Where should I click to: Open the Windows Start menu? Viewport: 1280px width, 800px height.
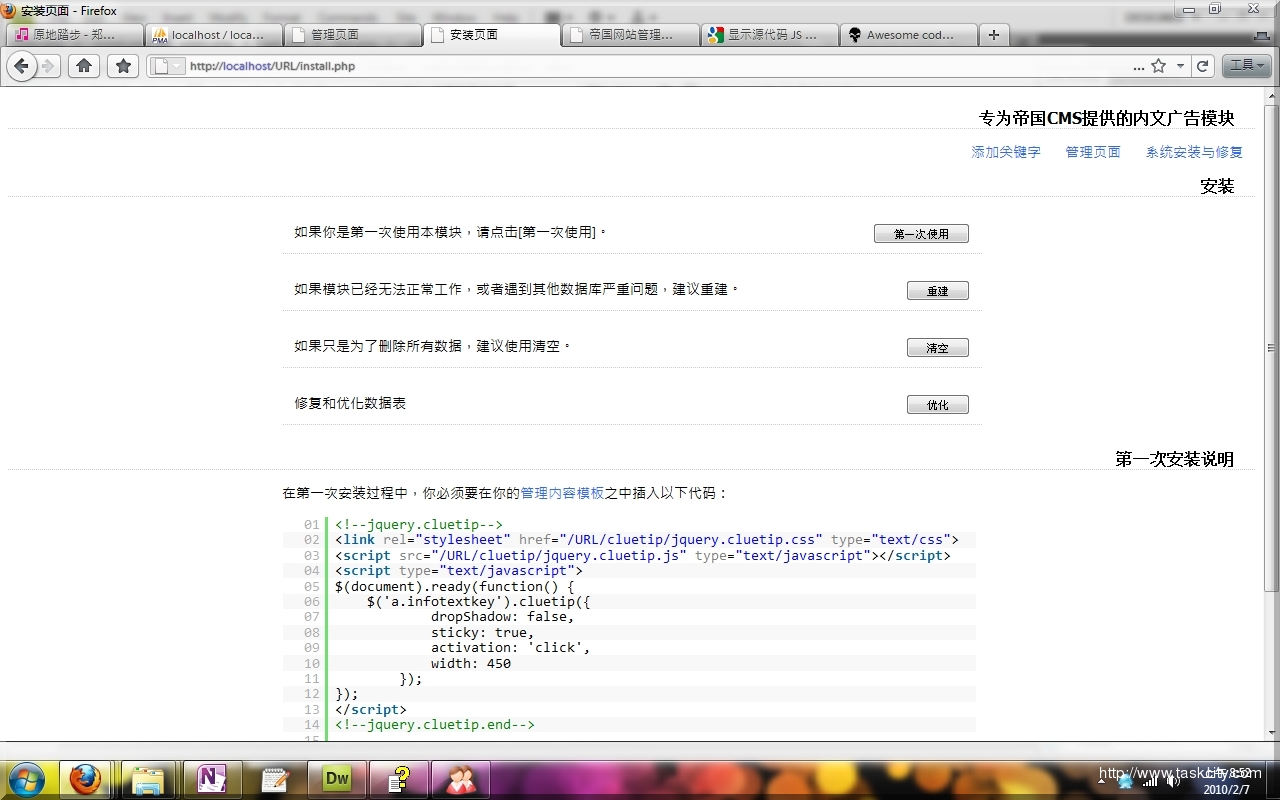click(x=26, y=779)
